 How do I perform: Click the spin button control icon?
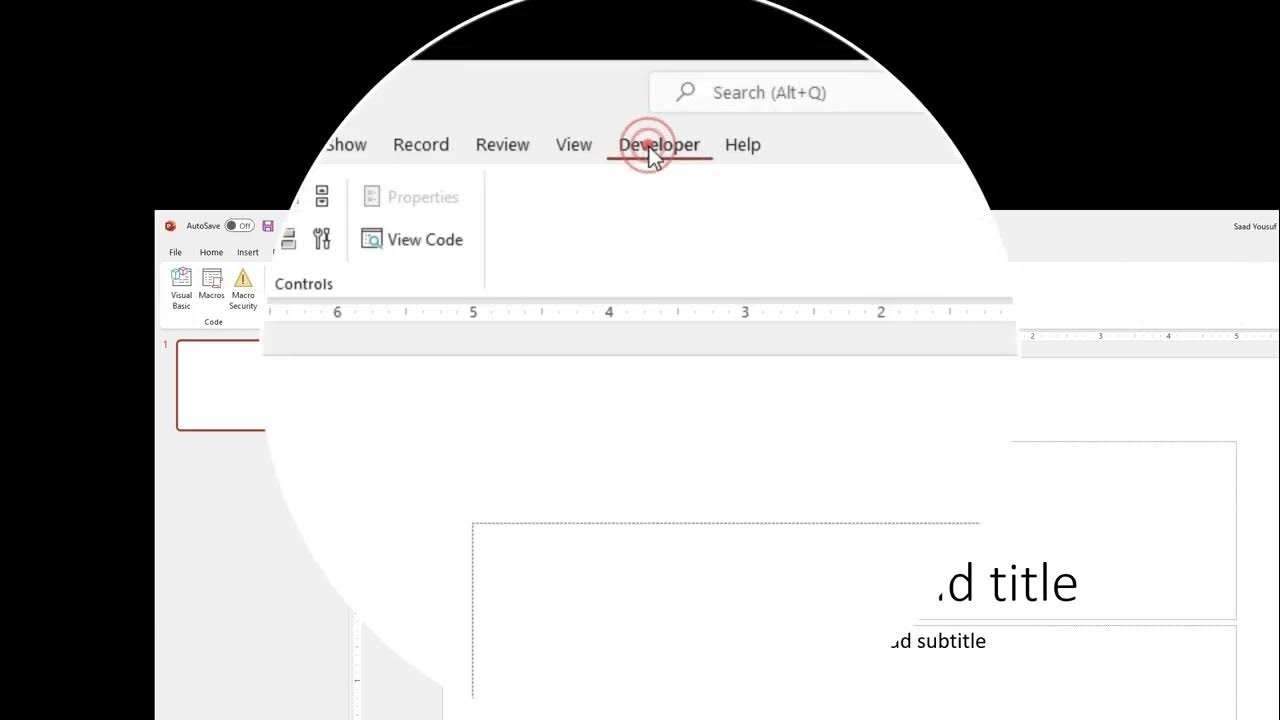(x=322, y=197)
